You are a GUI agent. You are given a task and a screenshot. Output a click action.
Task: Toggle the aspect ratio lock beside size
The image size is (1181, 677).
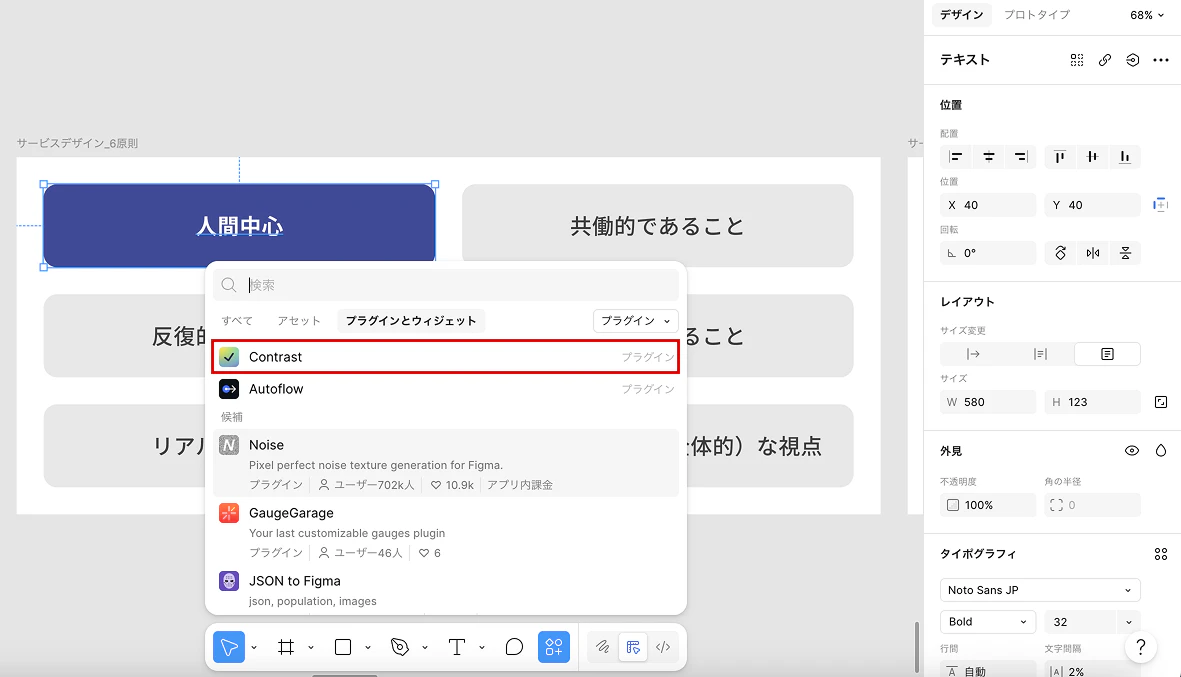pyautogui.click(x=1161, y=402)
